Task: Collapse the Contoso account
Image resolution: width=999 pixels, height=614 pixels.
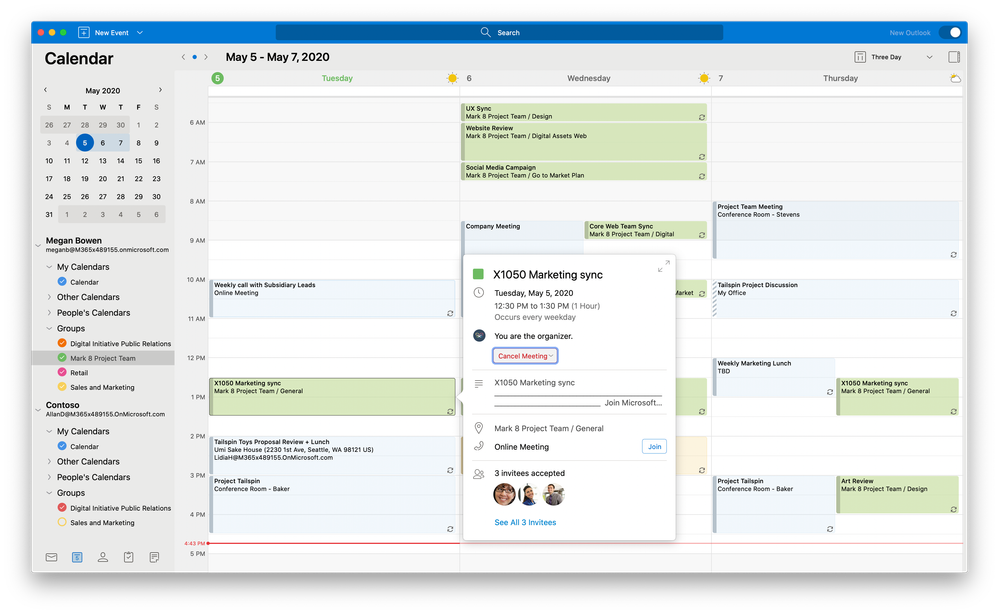Action: pos(38,410)
